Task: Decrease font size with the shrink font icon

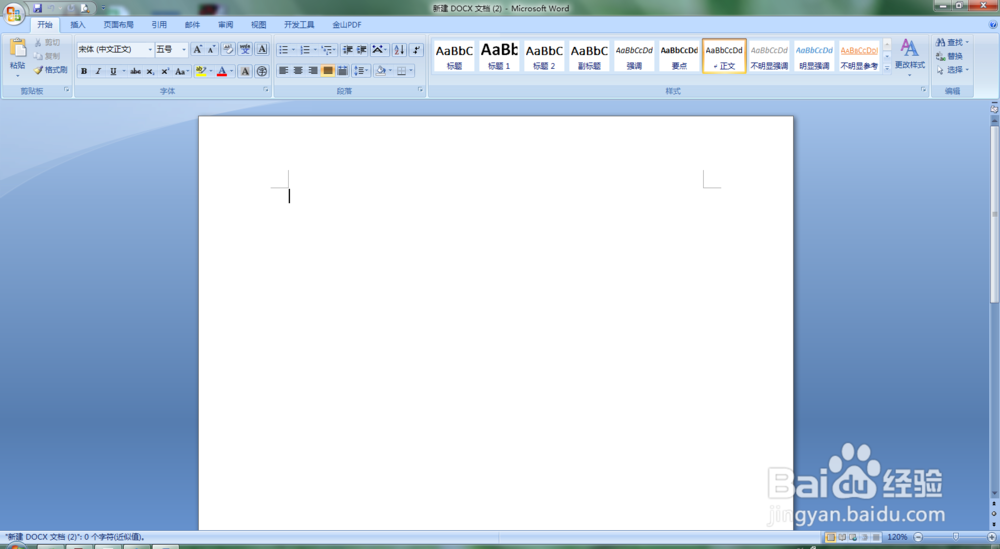Action: point(212,49)
